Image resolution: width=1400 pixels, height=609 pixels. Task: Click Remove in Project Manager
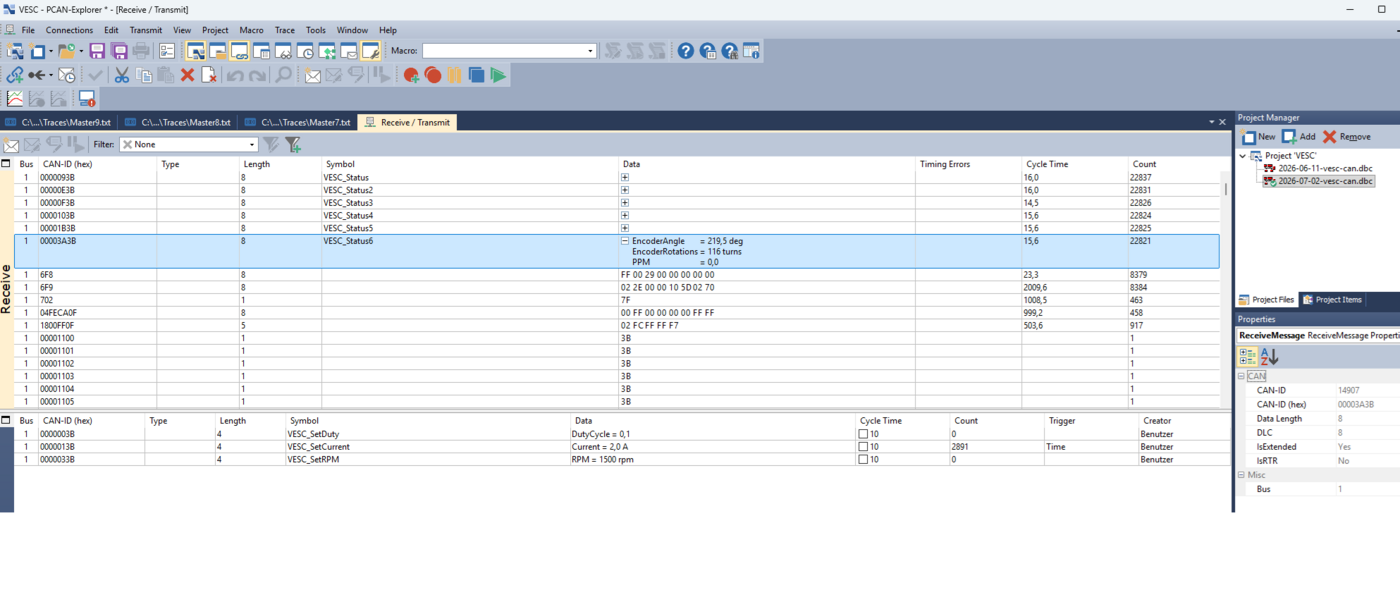(1347, 137)
